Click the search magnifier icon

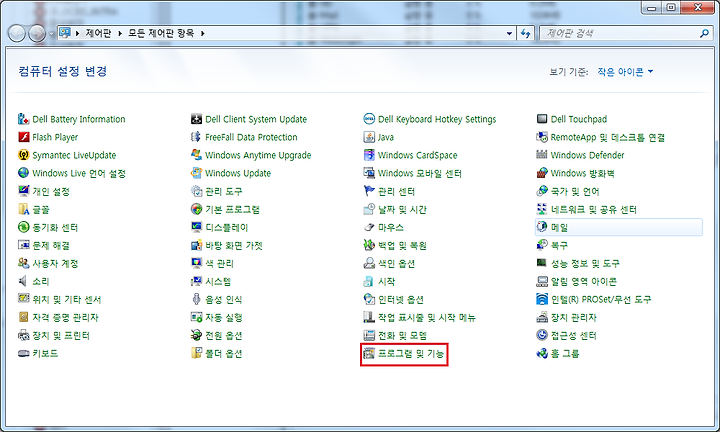(x=704, y=34)
